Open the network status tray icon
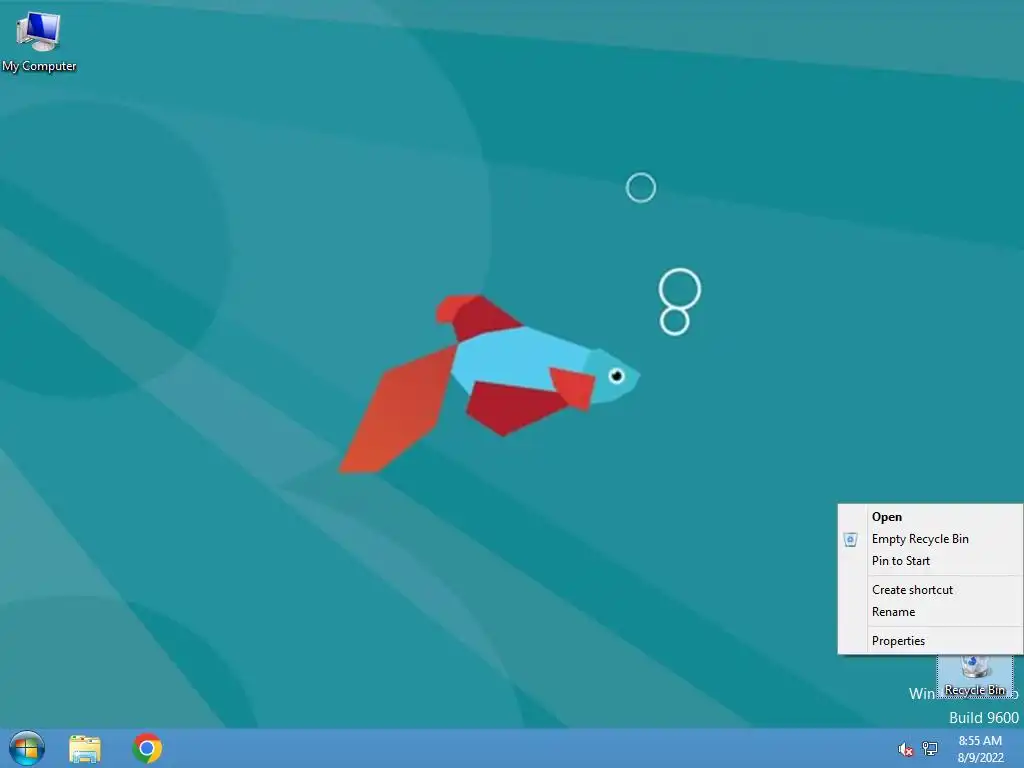The image size is (1024, 768). pos(930,749)
